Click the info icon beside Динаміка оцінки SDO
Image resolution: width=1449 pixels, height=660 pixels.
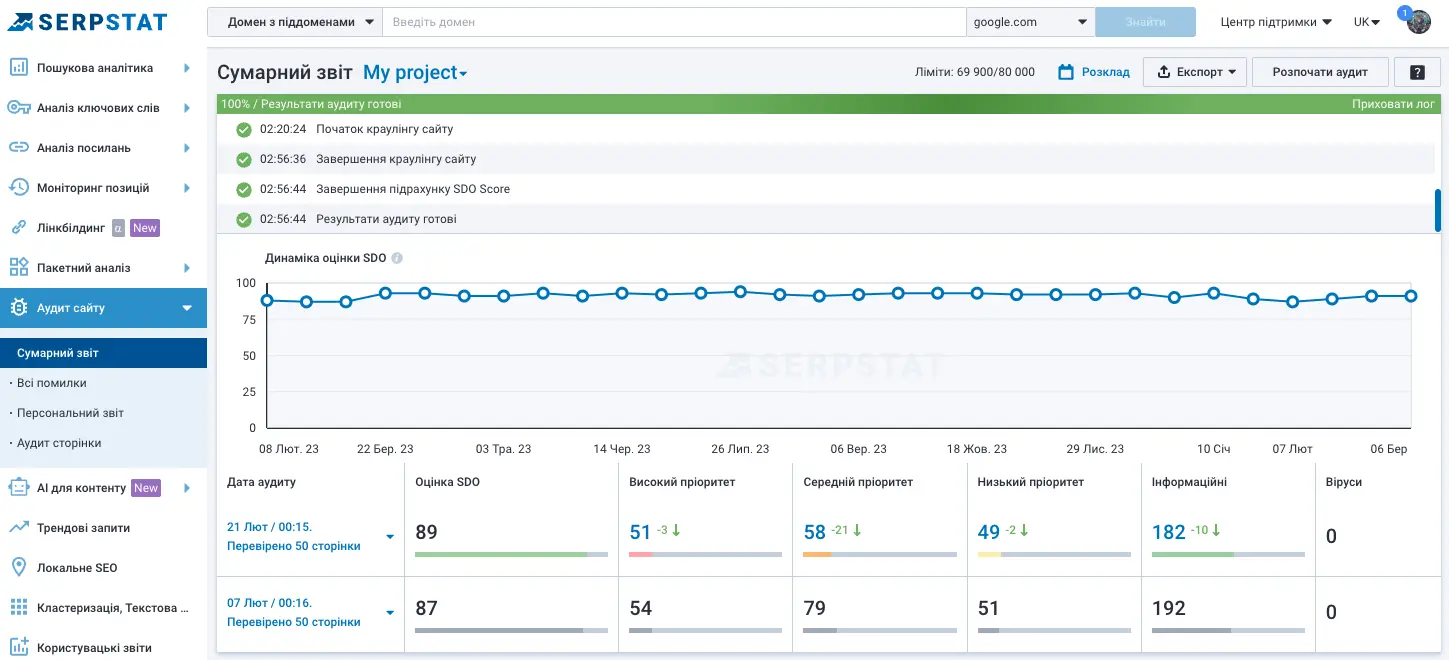tap(397, 258)
